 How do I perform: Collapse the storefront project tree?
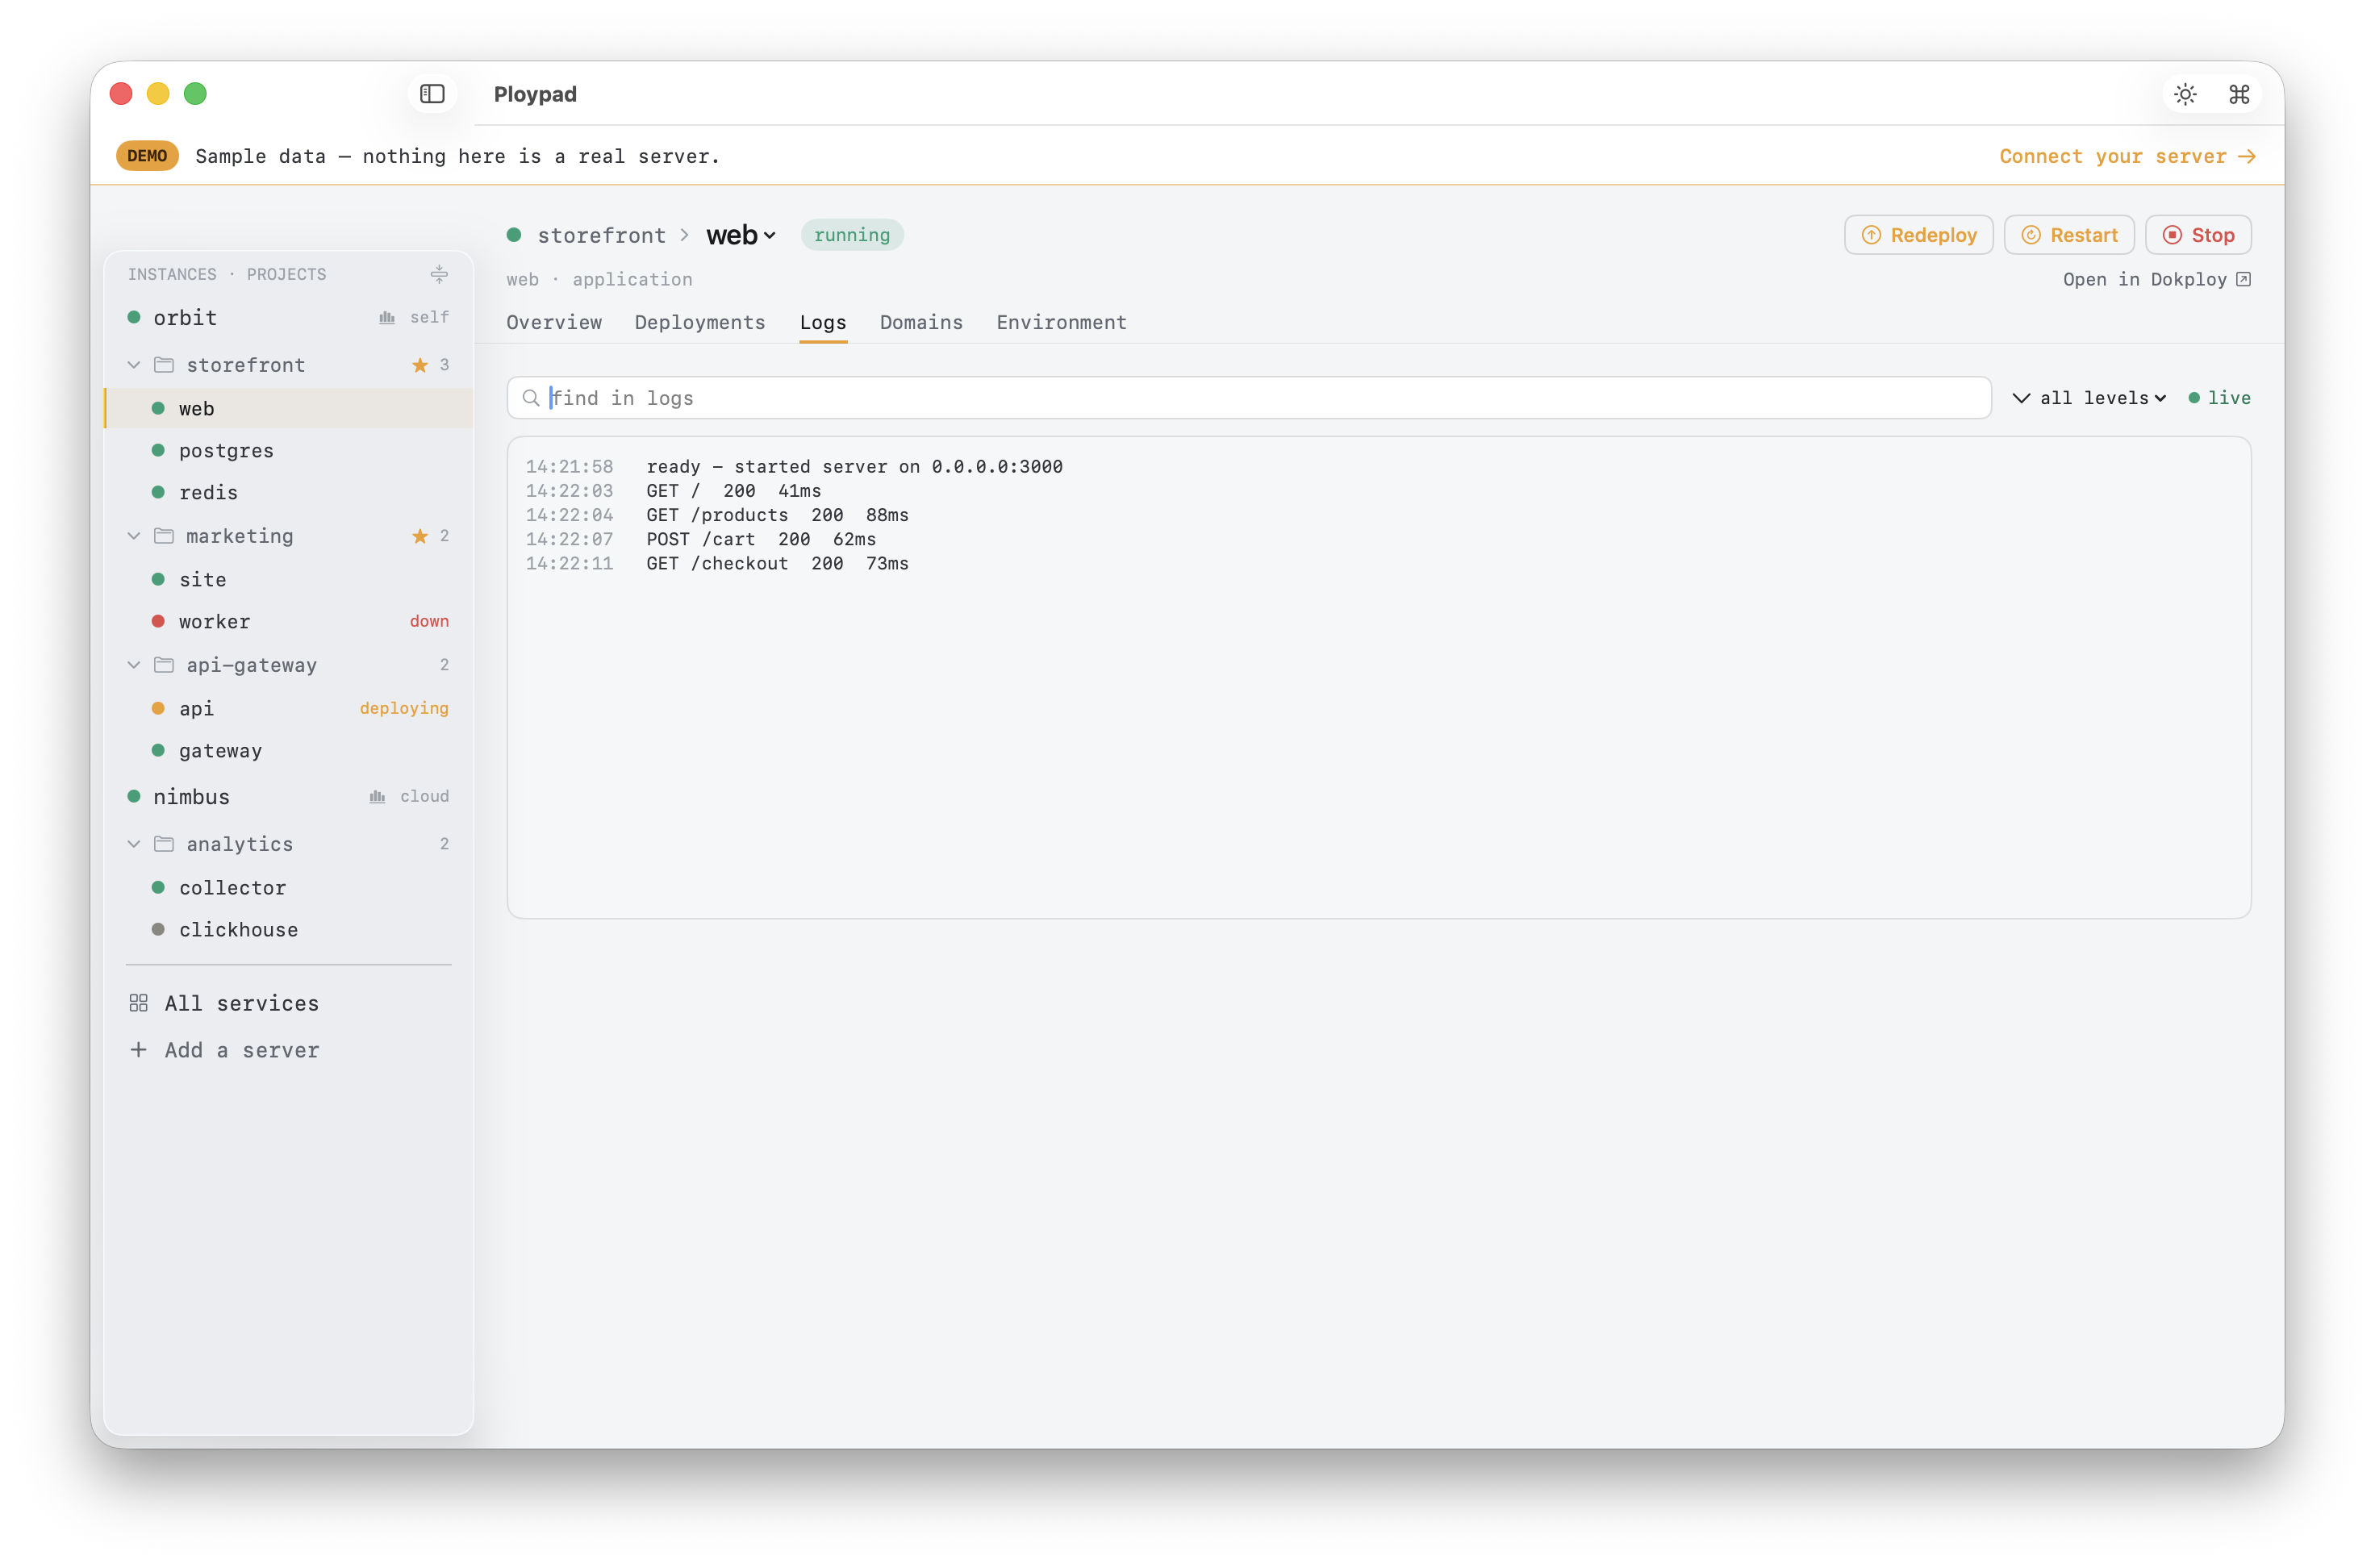click(134, 365)
